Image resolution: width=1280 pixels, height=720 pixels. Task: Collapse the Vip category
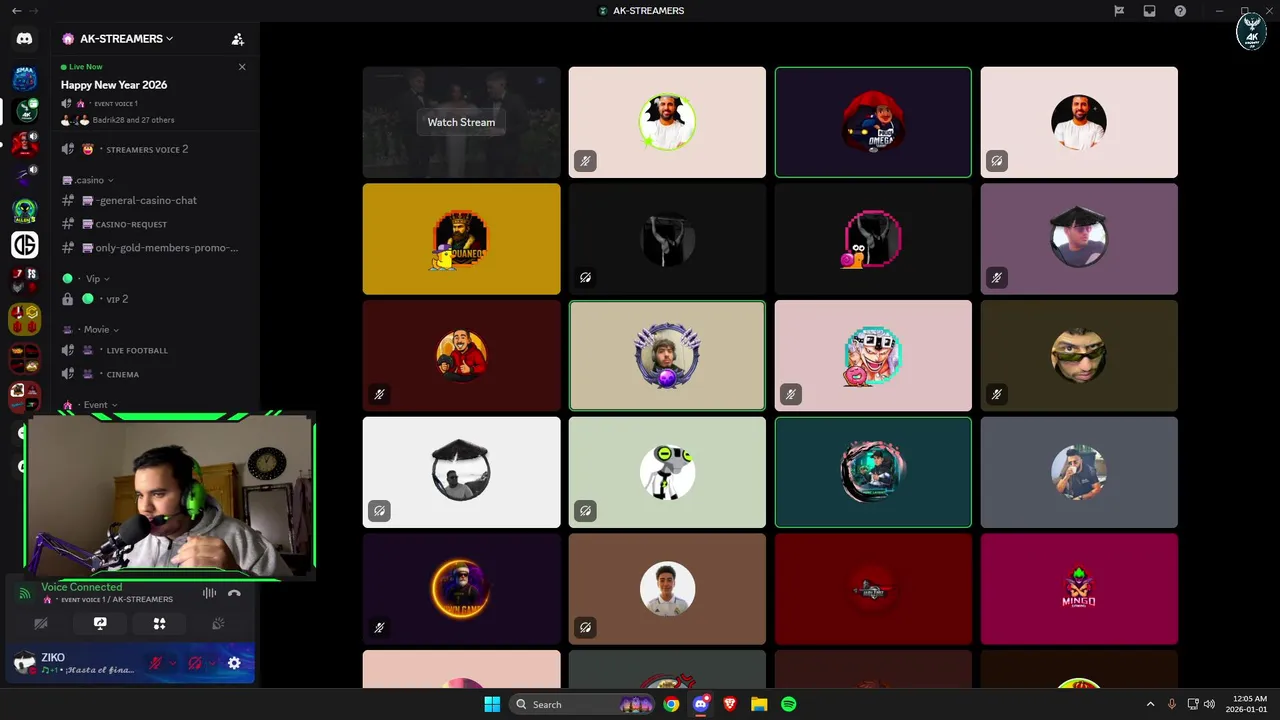[86, 279]
